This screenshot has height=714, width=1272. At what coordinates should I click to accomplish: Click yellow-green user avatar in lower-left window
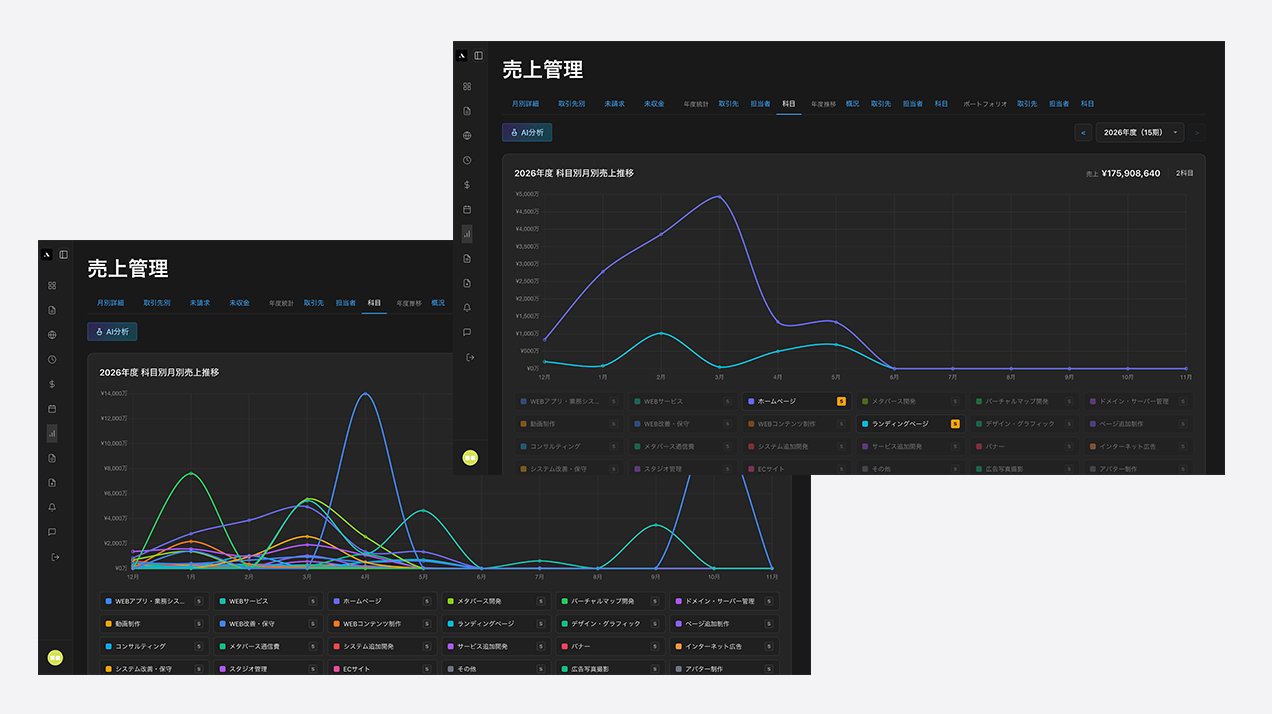point(55,657)
